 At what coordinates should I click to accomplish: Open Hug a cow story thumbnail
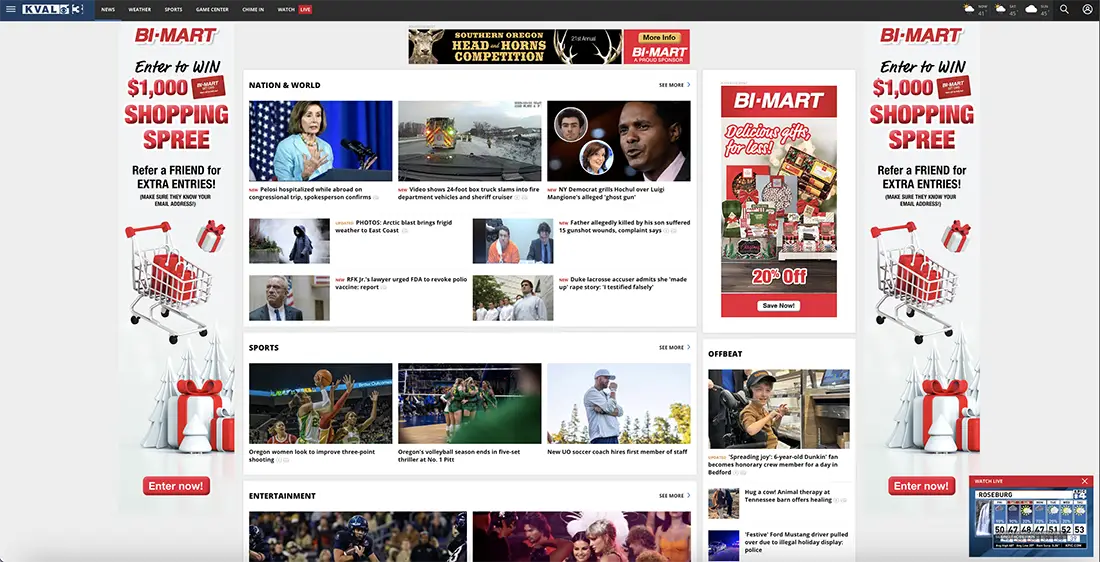point(723,503)
